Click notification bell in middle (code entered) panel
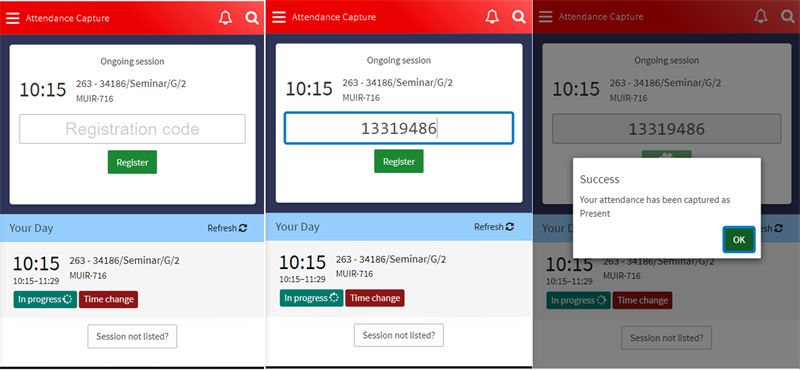 point(492,17)
